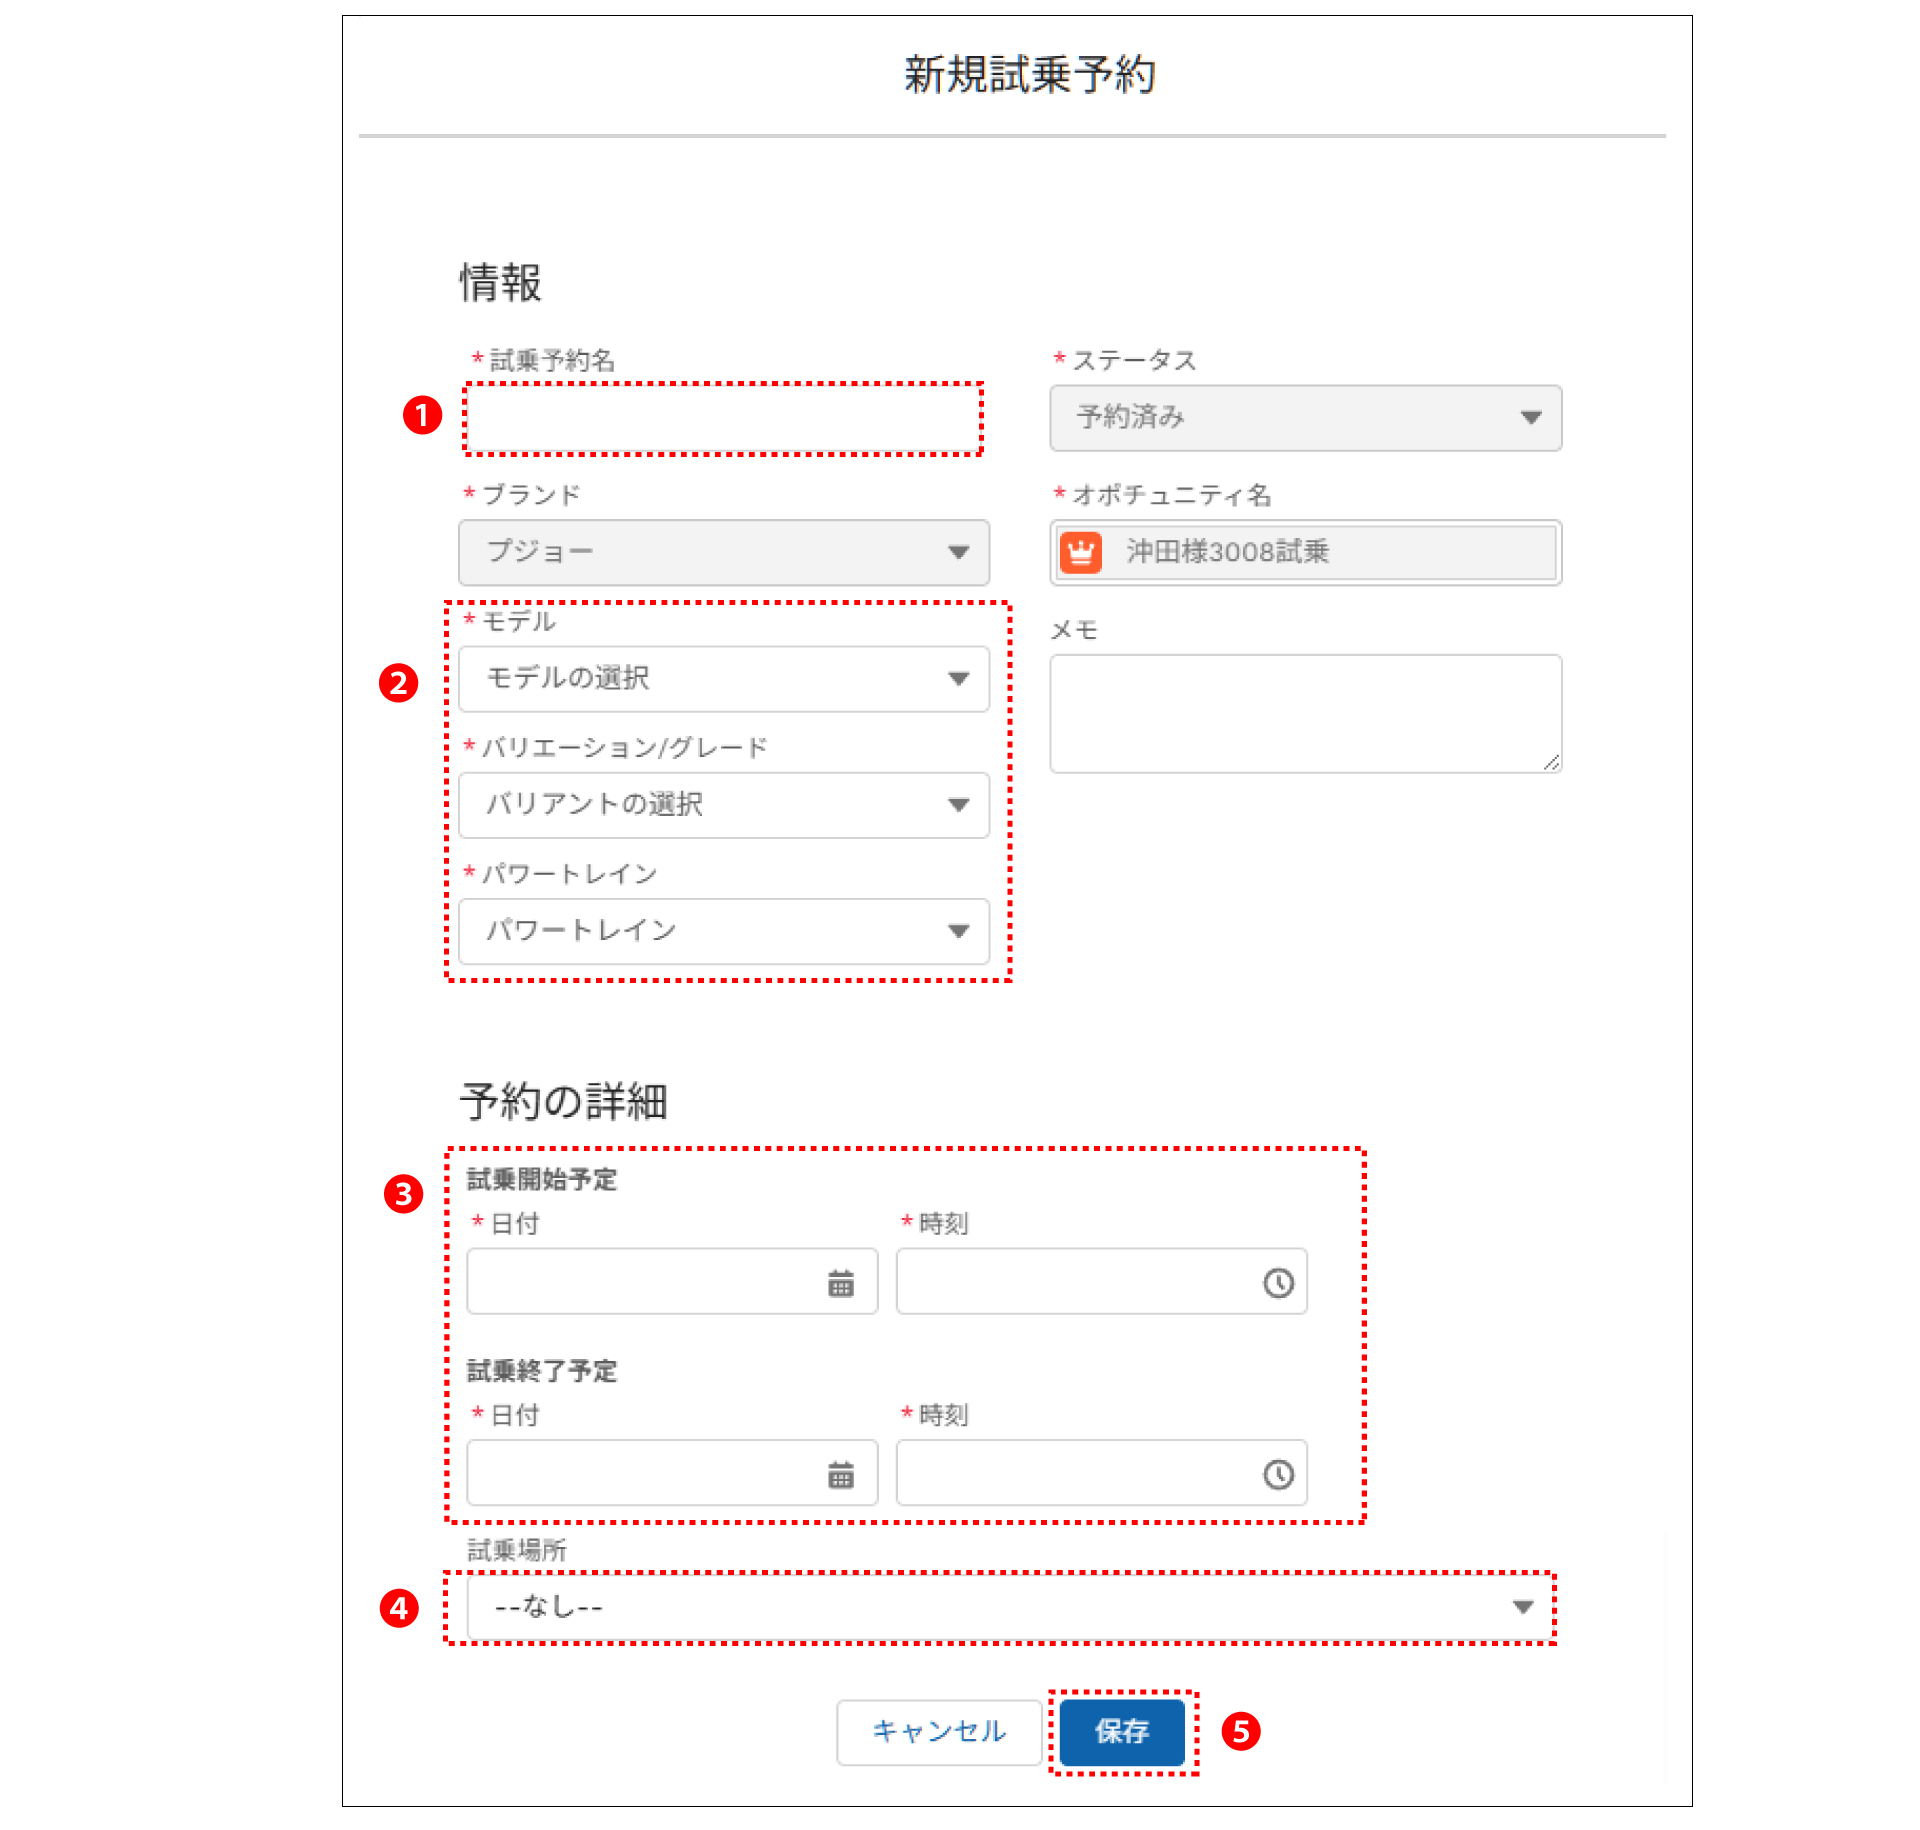Screen dimensions: 1920x1830
Task: Open calendar picker for test drive end date
Action: pyautogui.click(x=840, y=1474)
